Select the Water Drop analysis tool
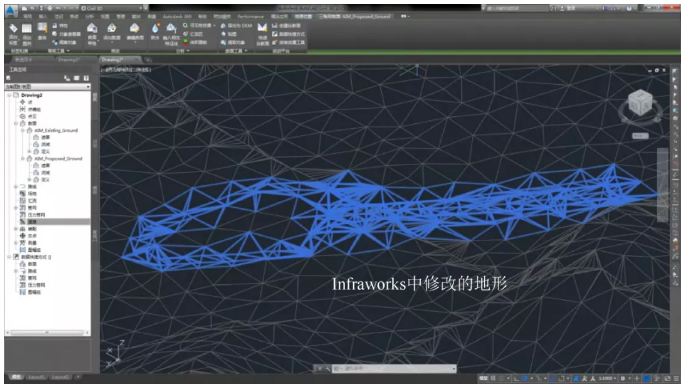 (x=155, y=32)
